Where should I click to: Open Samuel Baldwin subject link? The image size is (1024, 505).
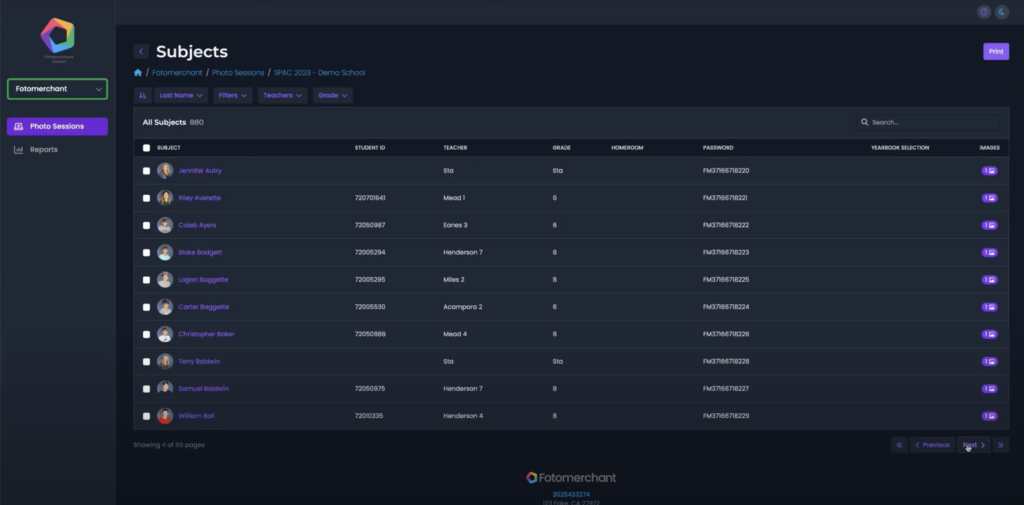(x=203, y=389)
